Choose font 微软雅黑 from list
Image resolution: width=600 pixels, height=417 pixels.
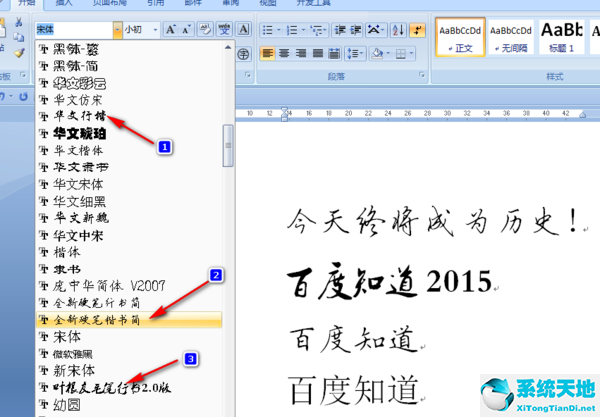tap(129, 354)
